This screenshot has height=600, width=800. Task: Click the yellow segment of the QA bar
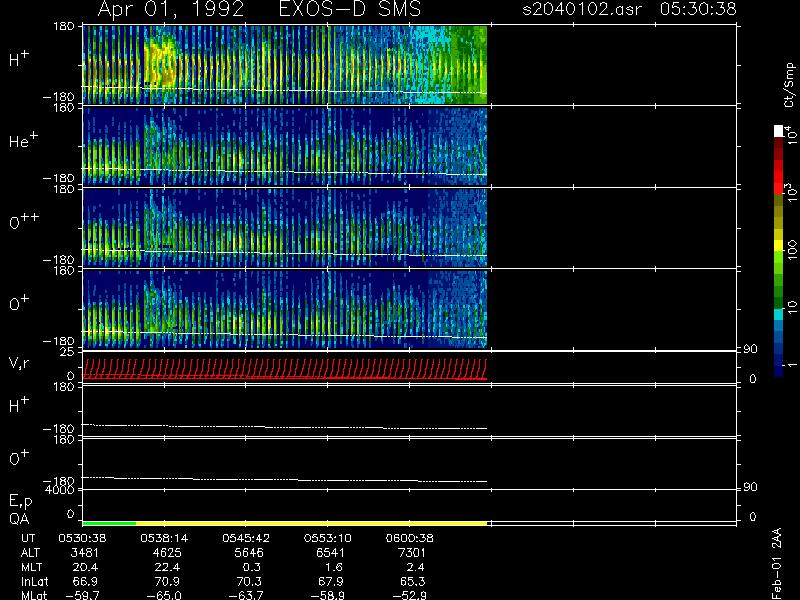pos(311,523)
